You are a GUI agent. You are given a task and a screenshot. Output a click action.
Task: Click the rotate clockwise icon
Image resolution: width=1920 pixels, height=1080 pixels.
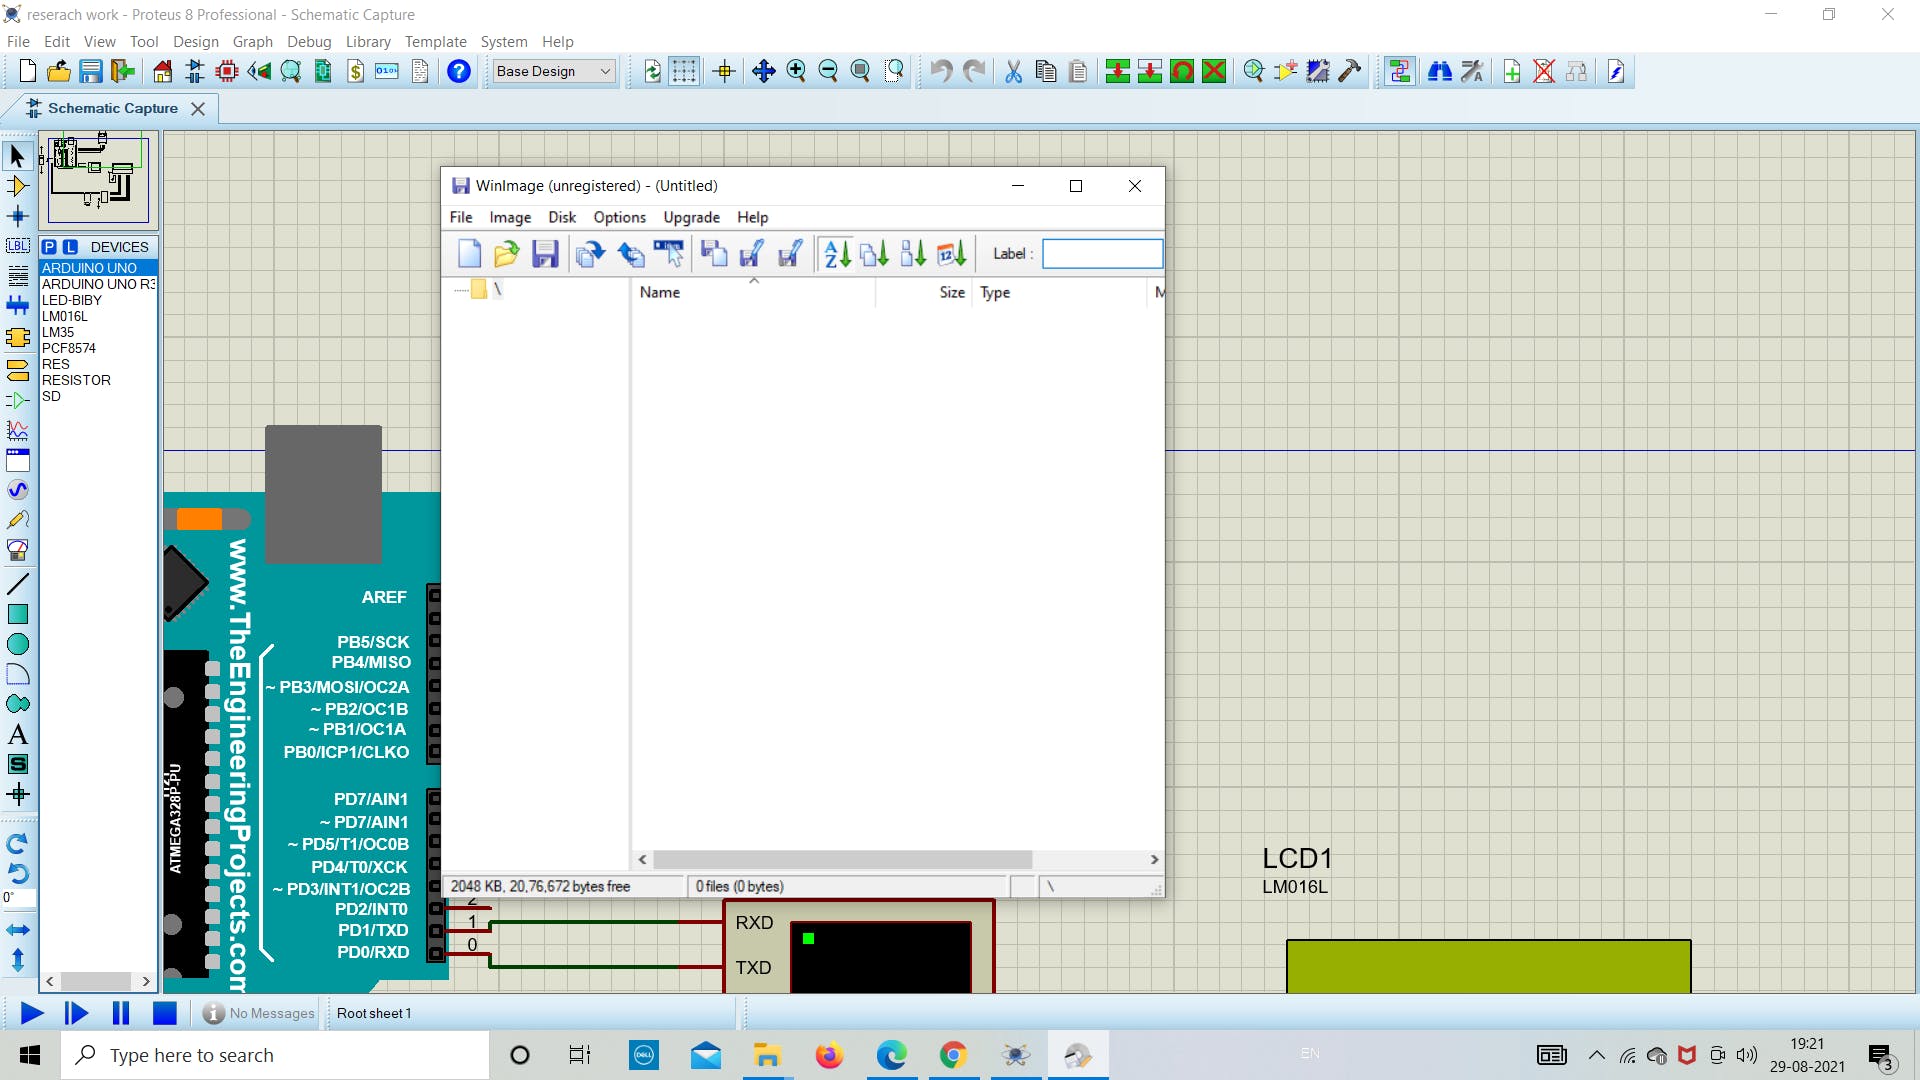tap(17, 844)
